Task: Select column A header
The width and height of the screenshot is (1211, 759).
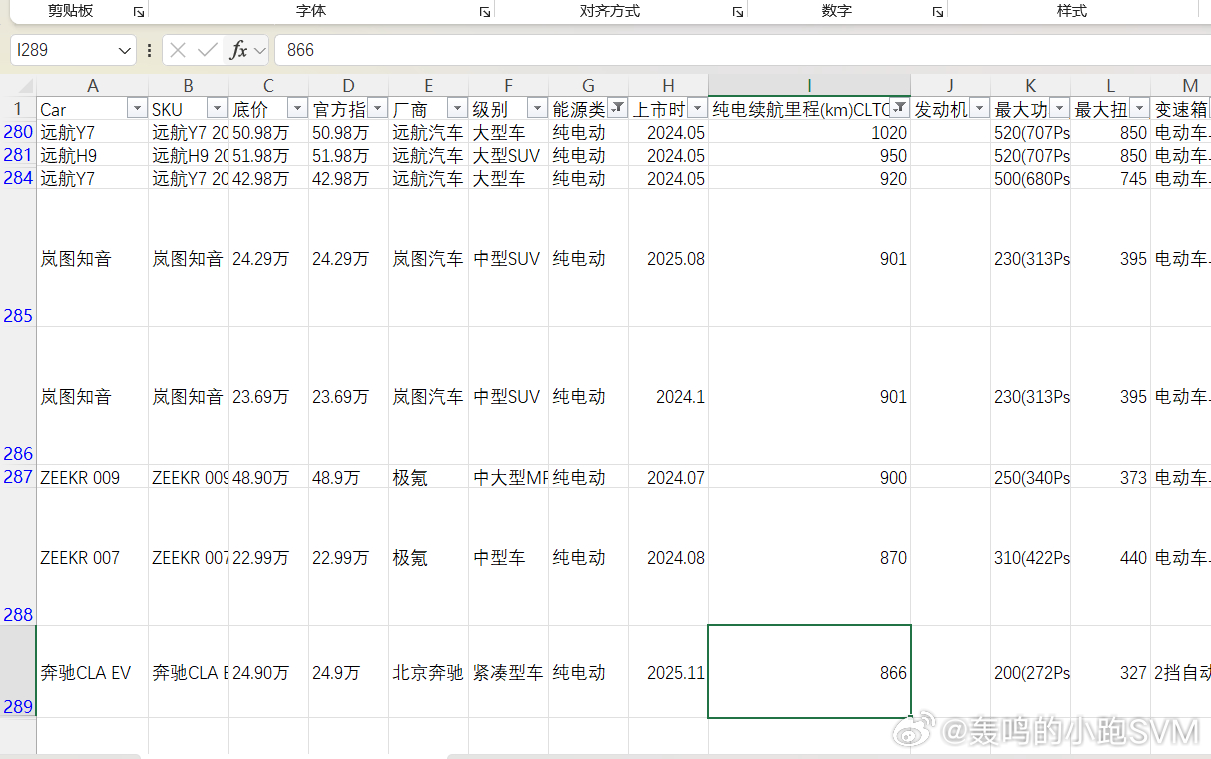Action: coord(92,86)
